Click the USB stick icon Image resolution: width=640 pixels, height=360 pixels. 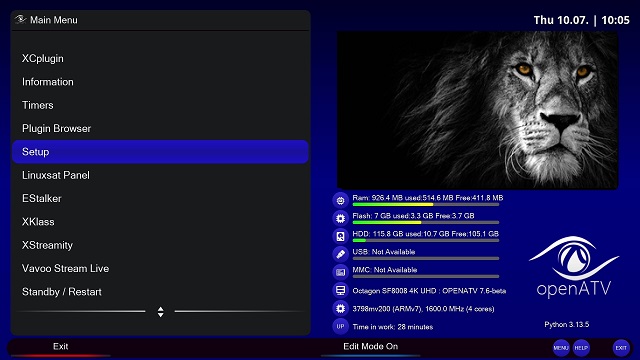[340, 254]
